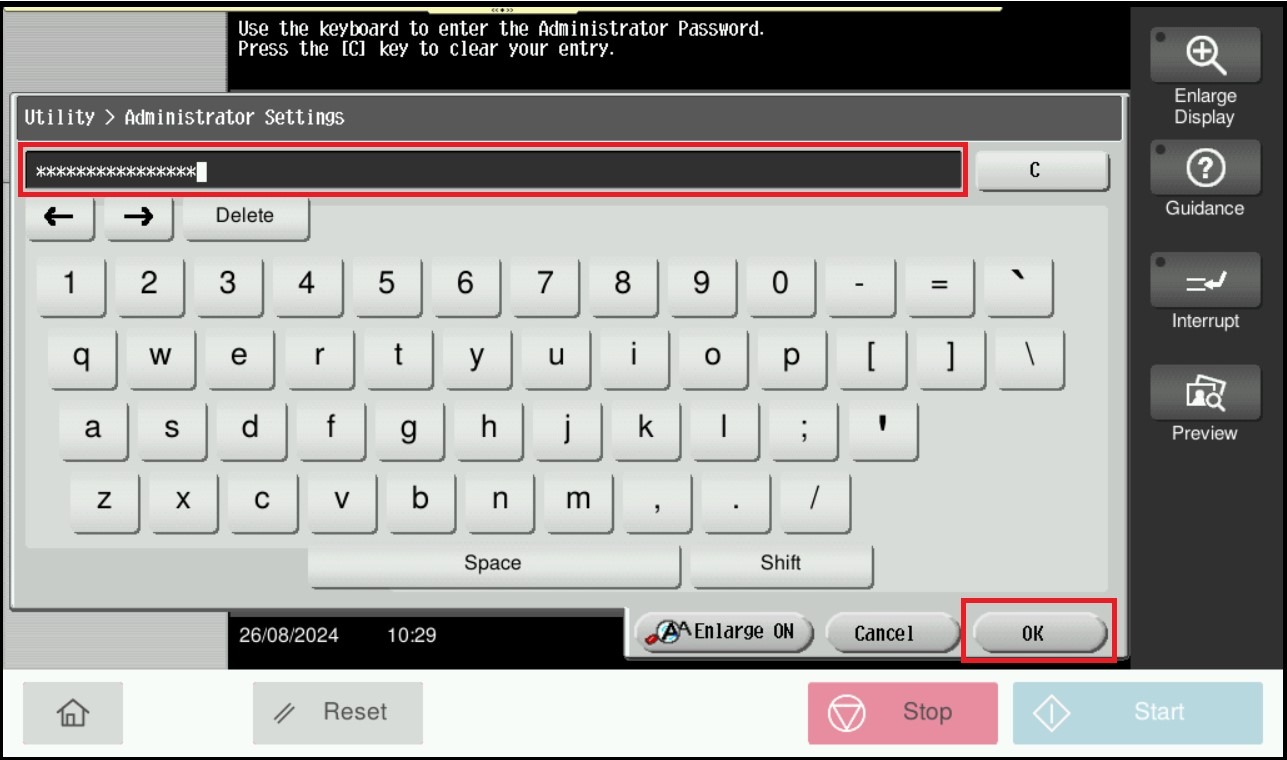Toggle the Shift key
Screen dimensions: 1287x760
780,564
